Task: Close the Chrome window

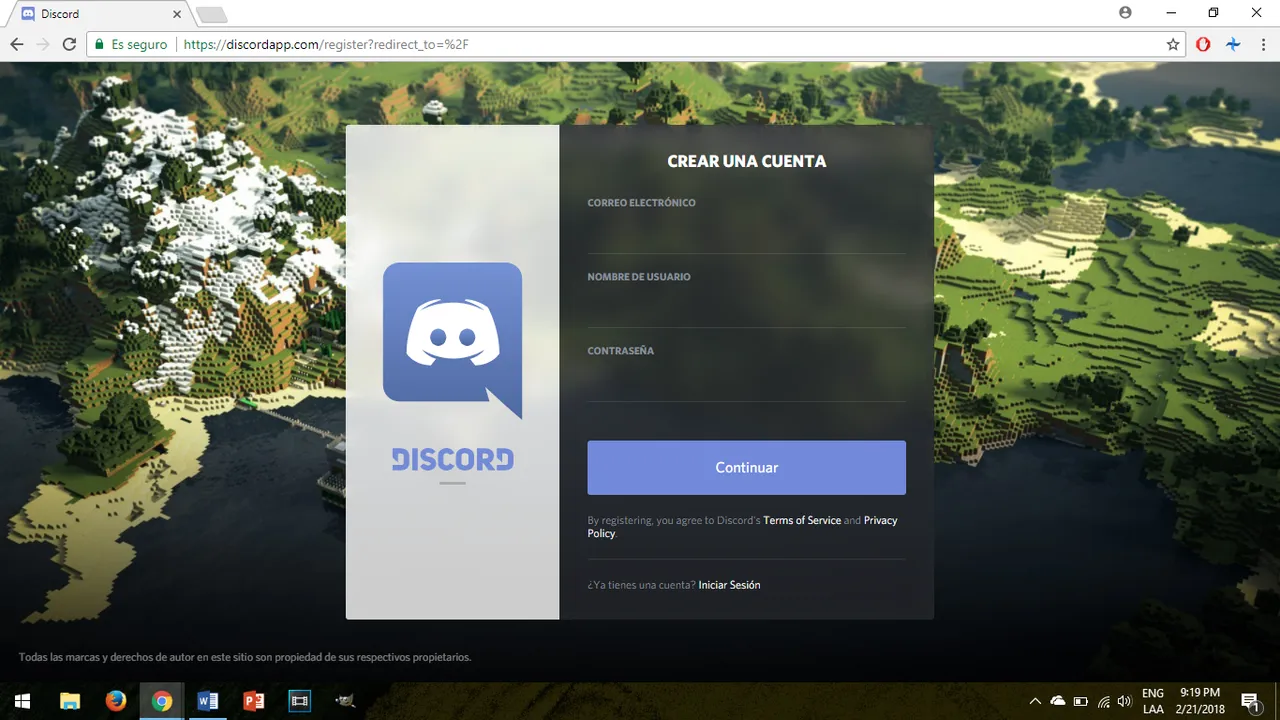Action: [1257, 13]
